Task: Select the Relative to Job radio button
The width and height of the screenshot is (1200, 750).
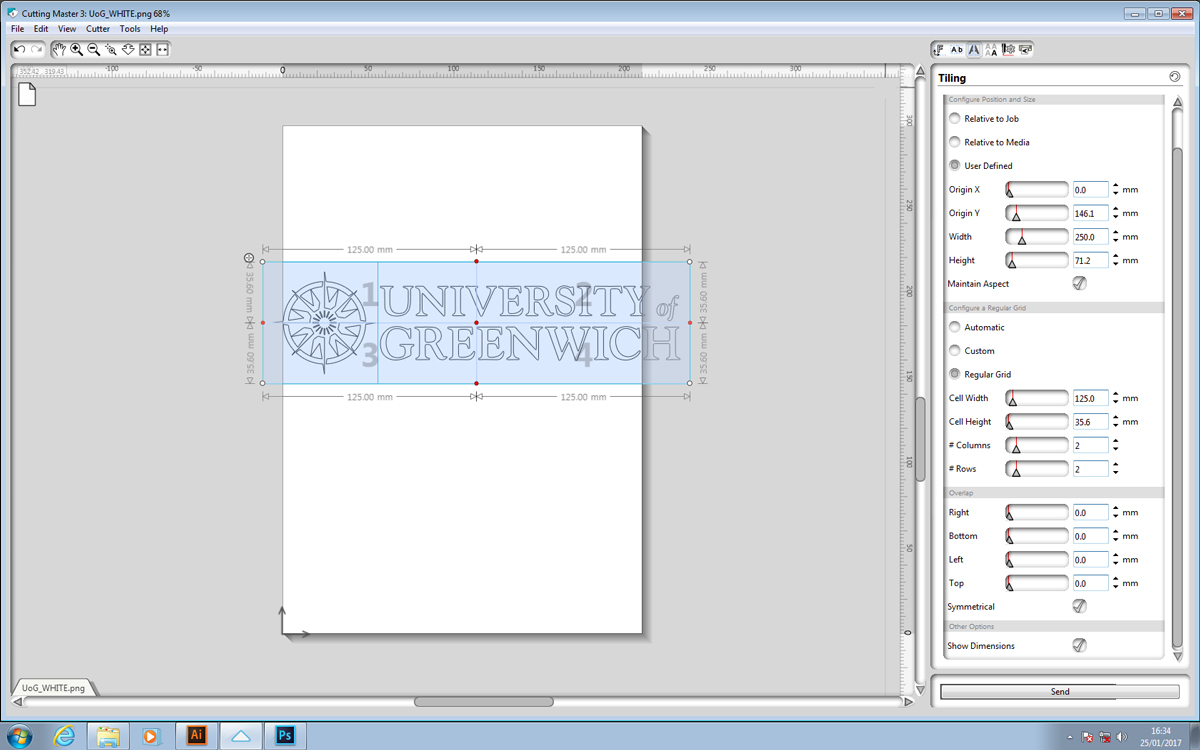Action: [x=954, y=119]
